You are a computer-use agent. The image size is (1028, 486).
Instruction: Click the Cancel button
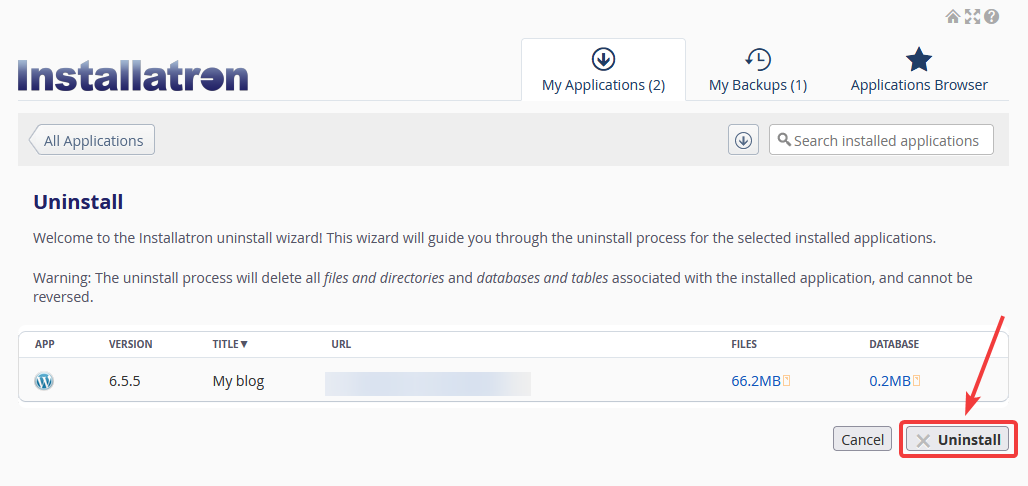click(x=862, y=439)
